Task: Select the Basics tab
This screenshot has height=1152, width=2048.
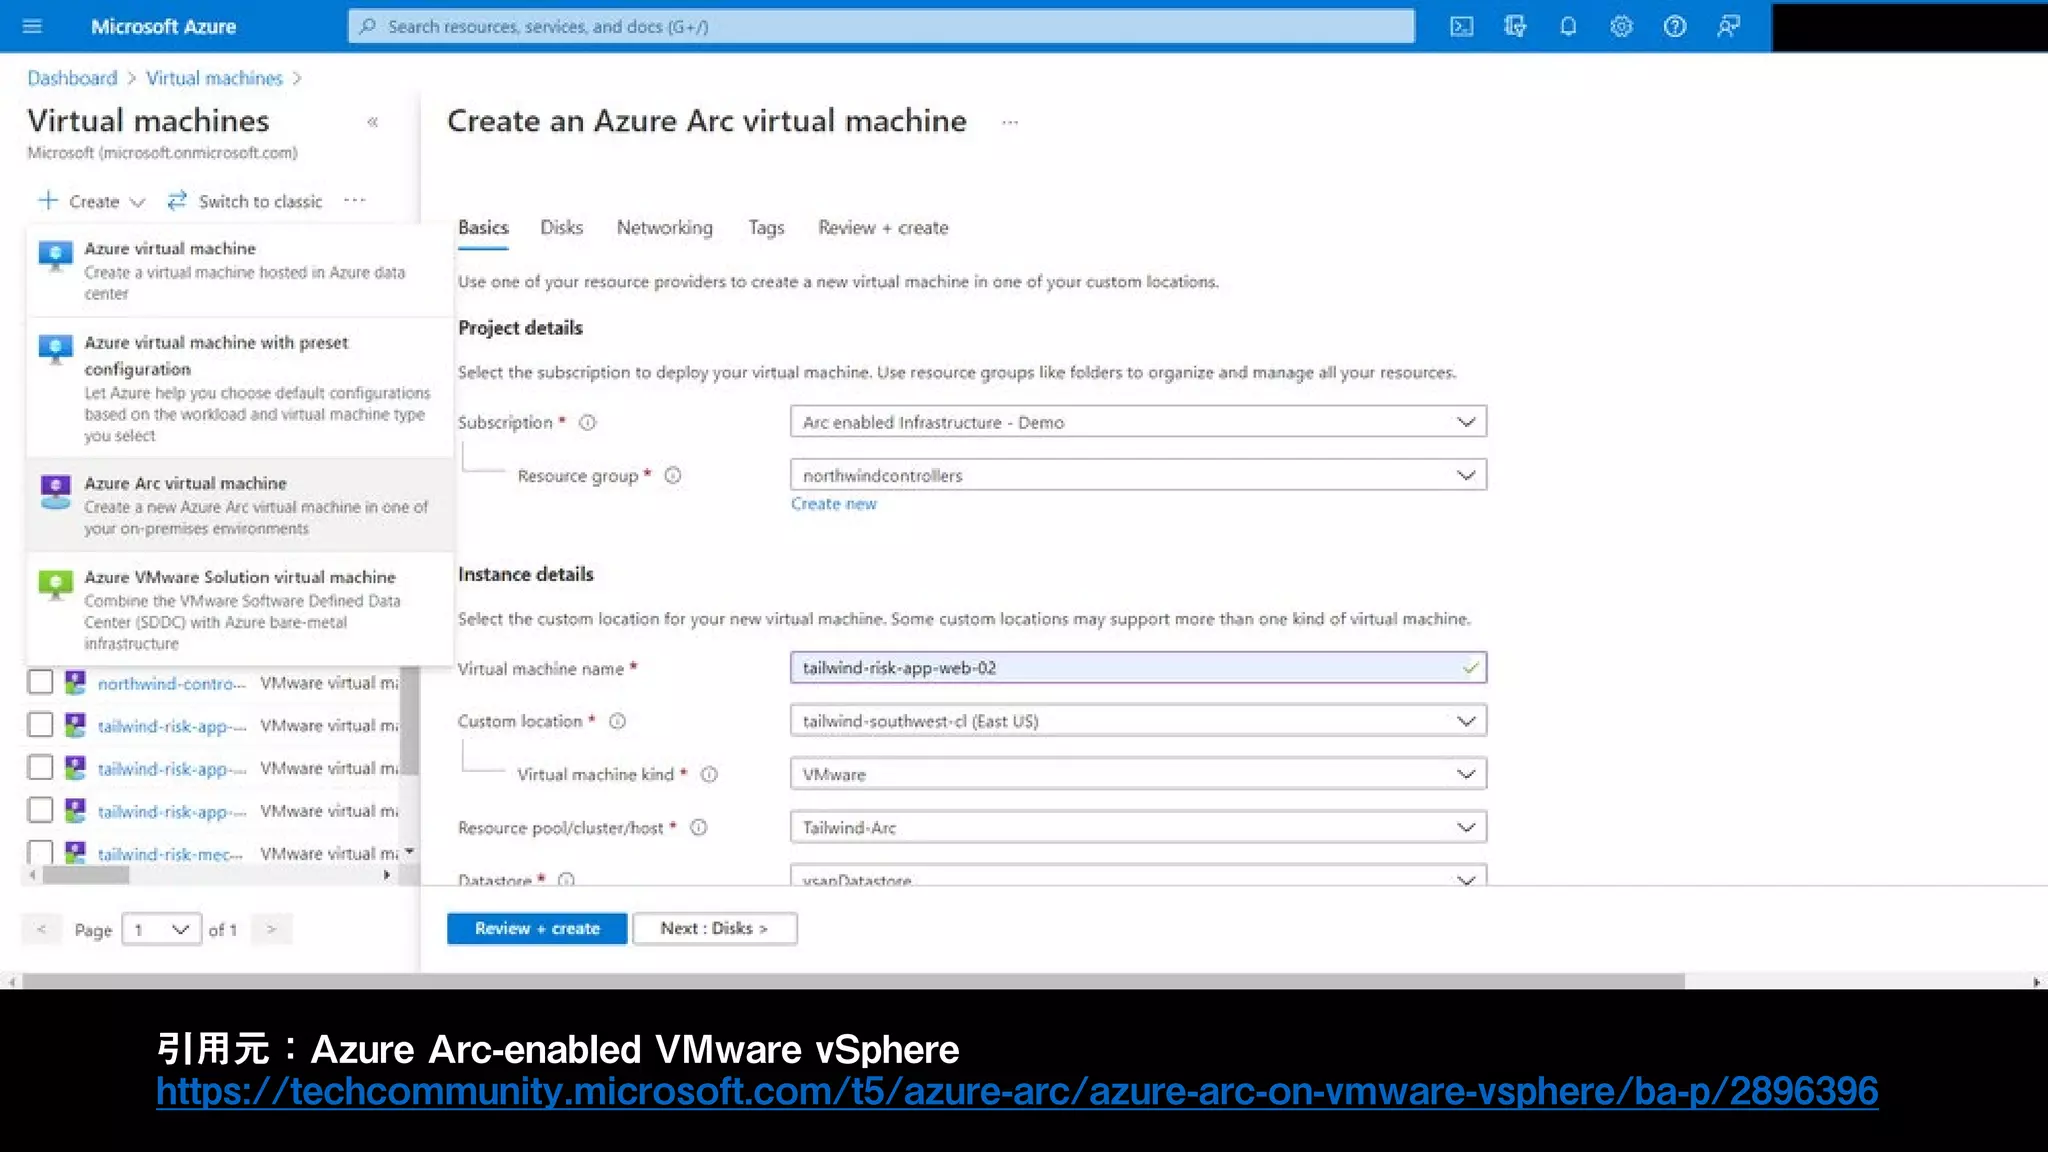Action: [x=483, y=228]
